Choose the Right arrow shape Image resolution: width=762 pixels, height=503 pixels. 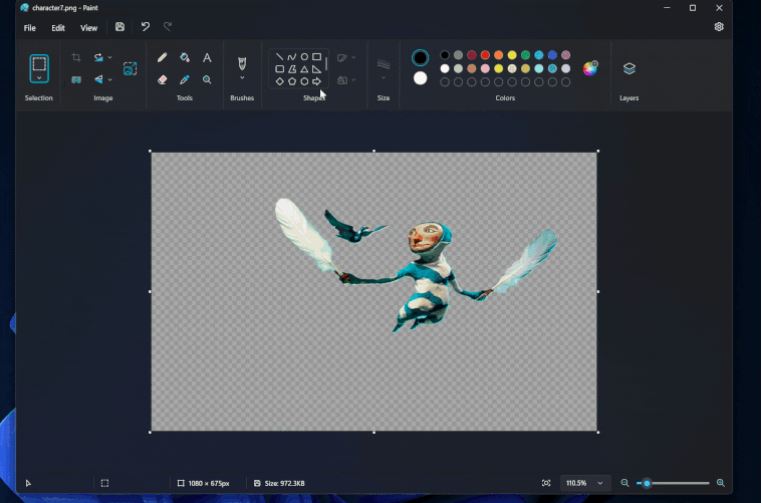tap(316, 81)
